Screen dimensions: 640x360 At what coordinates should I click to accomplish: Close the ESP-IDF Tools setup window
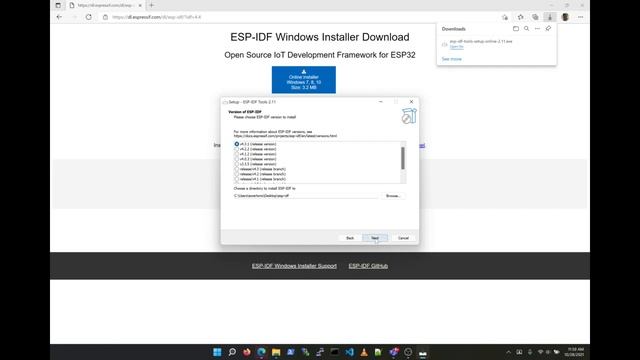point(411,102)
